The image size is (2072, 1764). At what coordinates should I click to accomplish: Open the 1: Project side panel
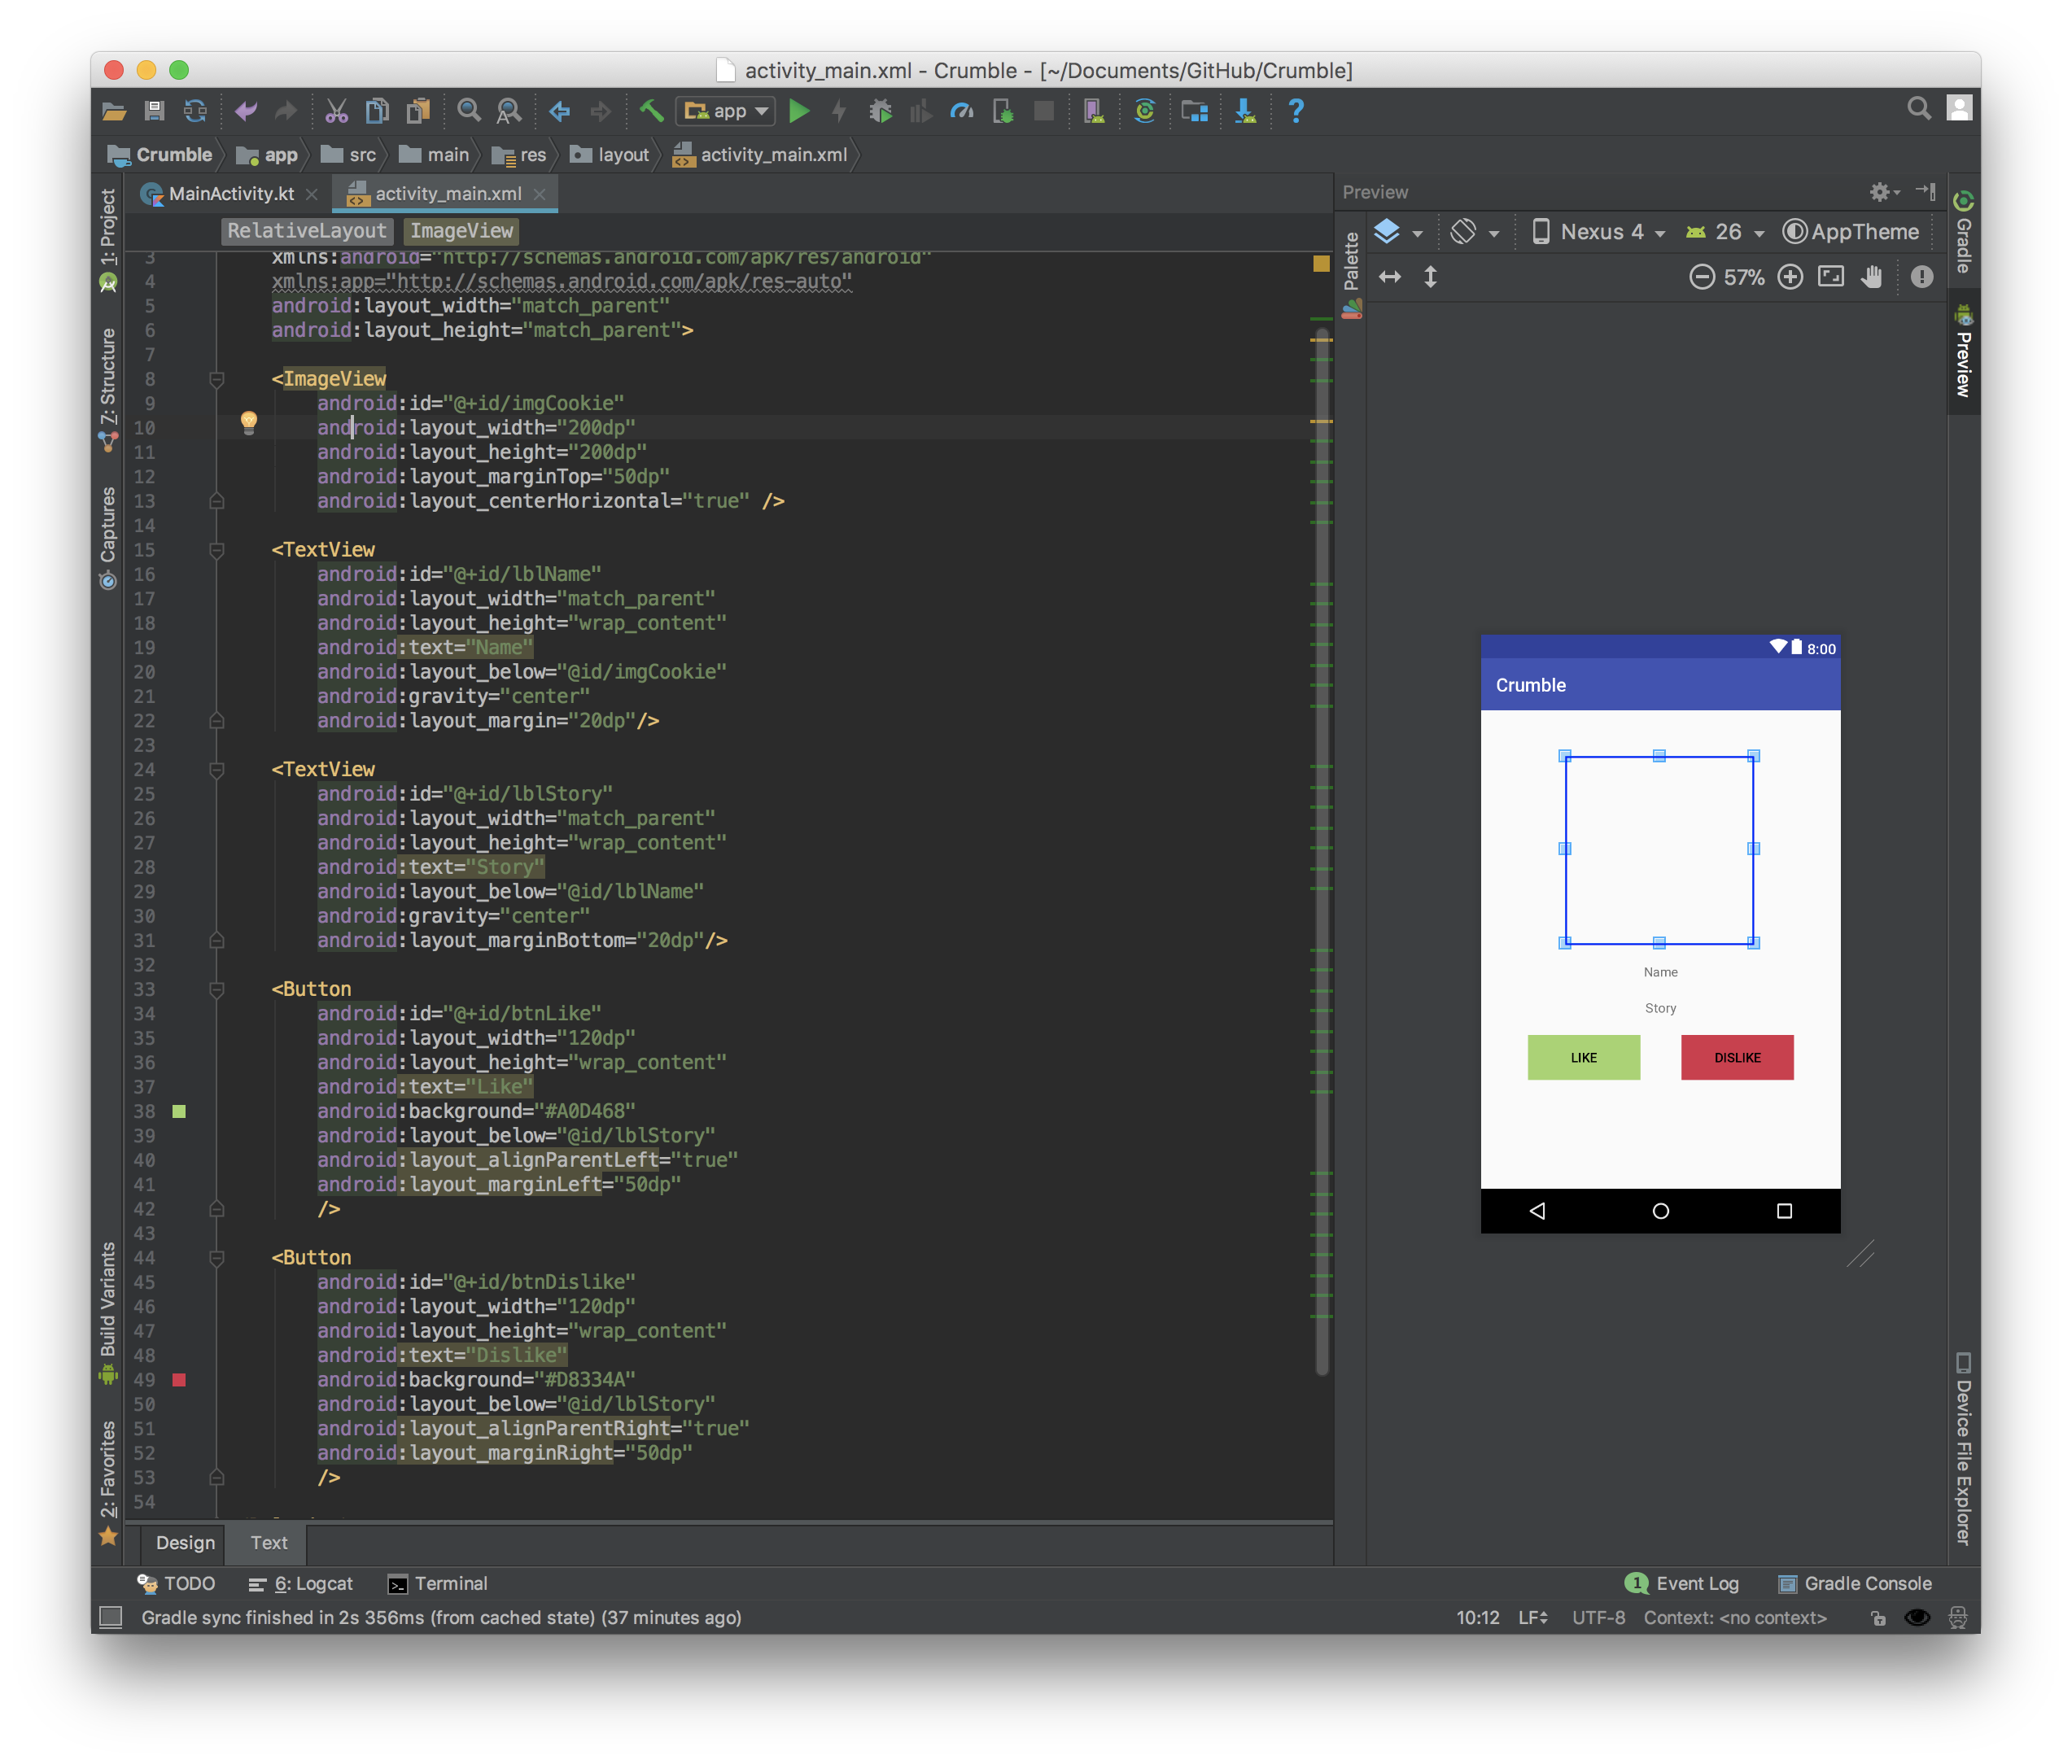point(108,240)
